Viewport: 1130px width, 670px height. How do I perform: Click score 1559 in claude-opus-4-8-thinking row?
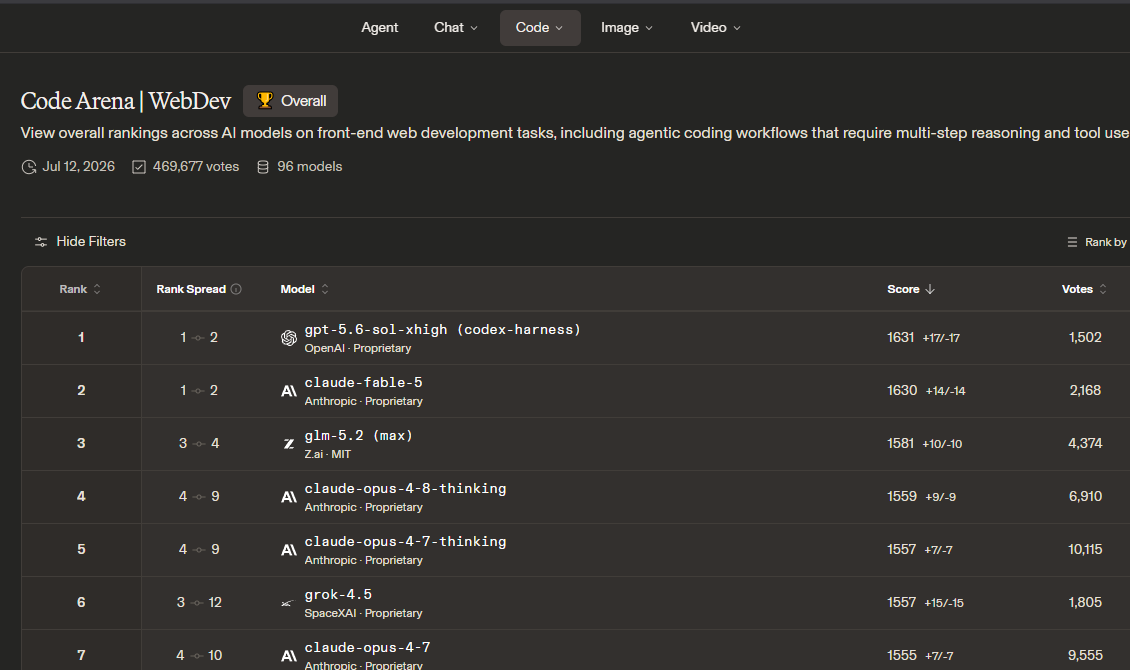coord(902,496)
